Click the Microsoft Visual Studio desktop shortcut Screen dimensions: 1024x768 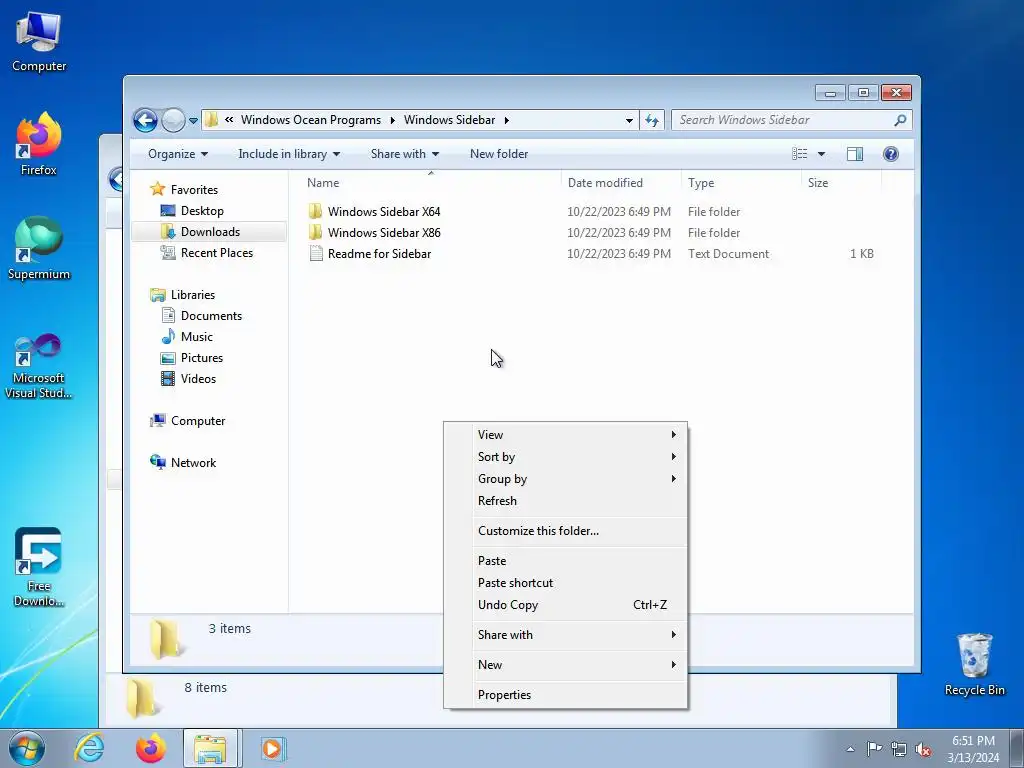39,366
